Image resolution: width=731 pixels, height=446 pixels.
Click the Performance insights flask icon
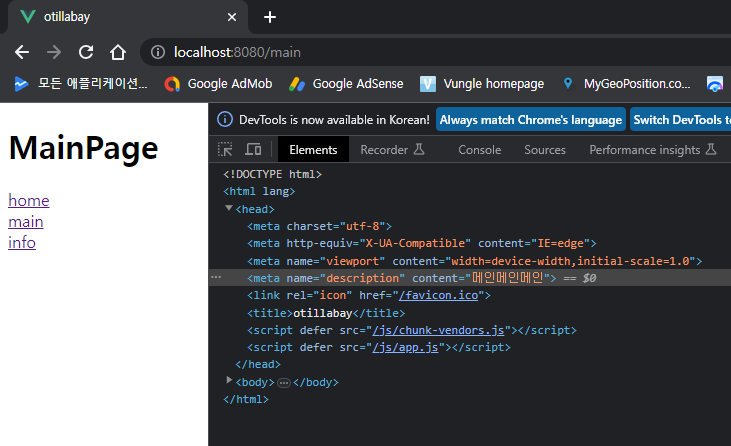[711, 149]
